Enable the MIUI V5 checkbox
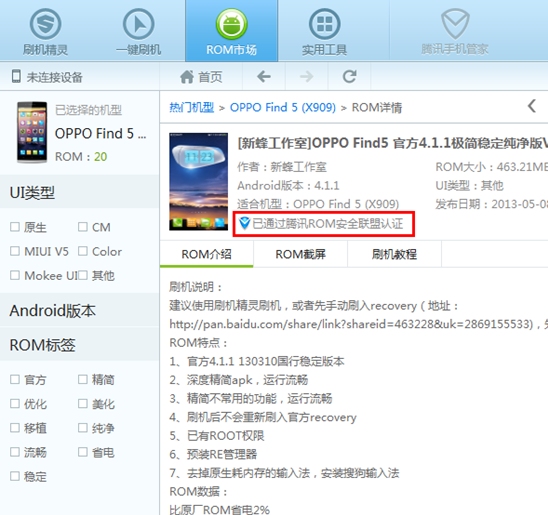The image size is (548, 515). click(x=15, y=251)
